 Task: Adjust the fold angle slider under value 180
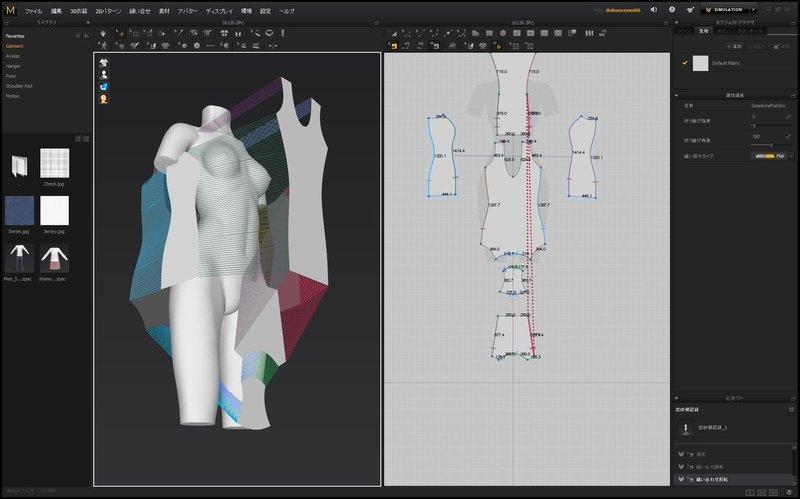771,145
